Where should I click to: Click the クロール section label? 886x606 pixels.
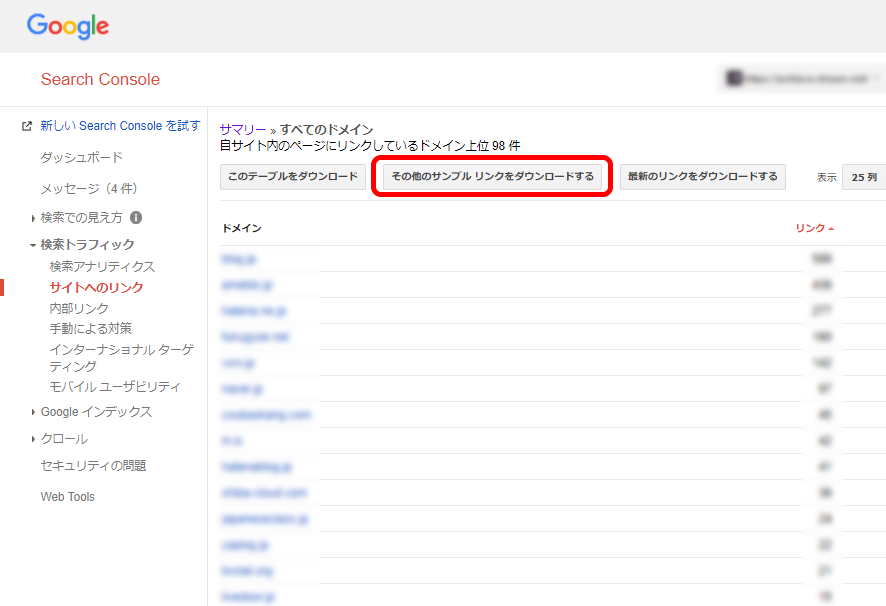point(64,439)
